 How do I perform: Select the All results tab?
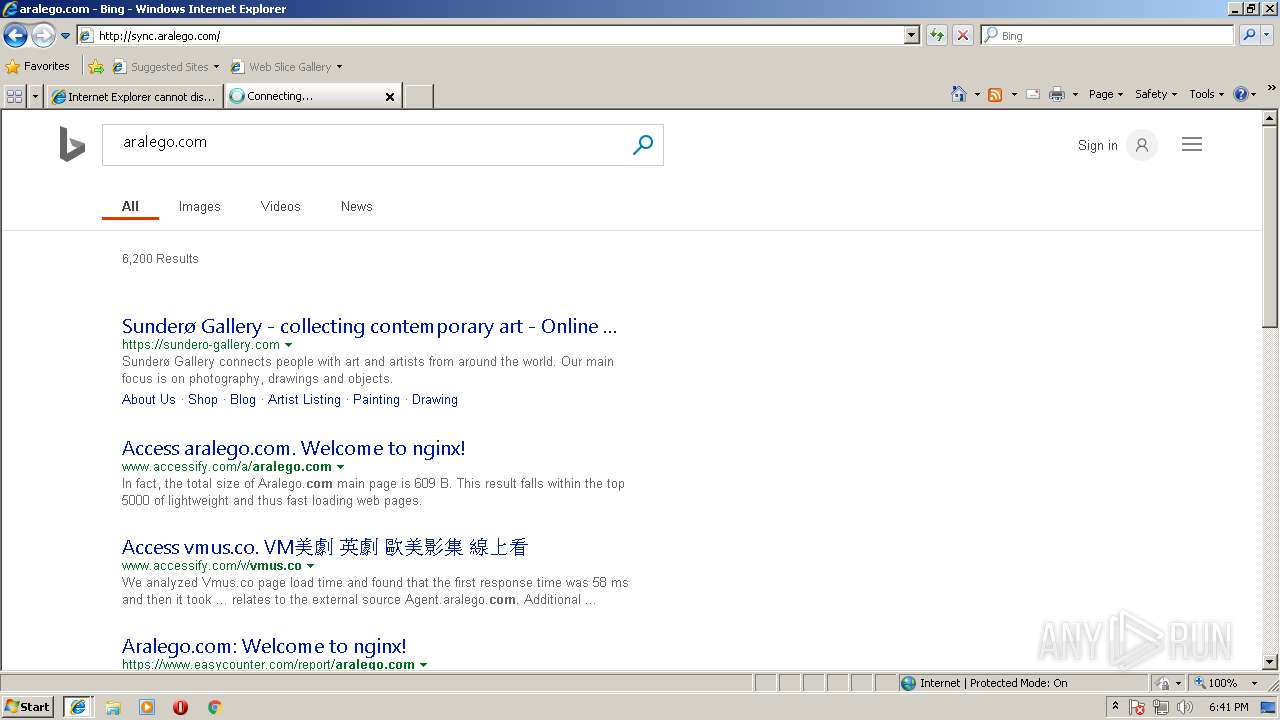point(130,206)
